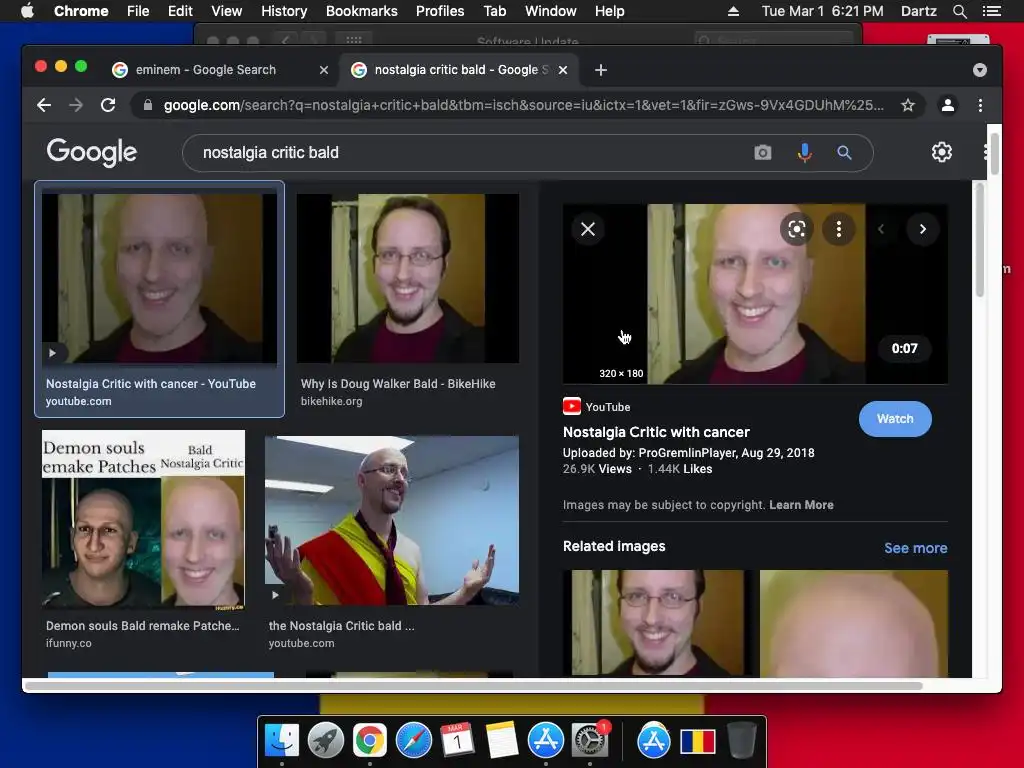
Task: Open the Help menu
Action: (x=609, y=11)
